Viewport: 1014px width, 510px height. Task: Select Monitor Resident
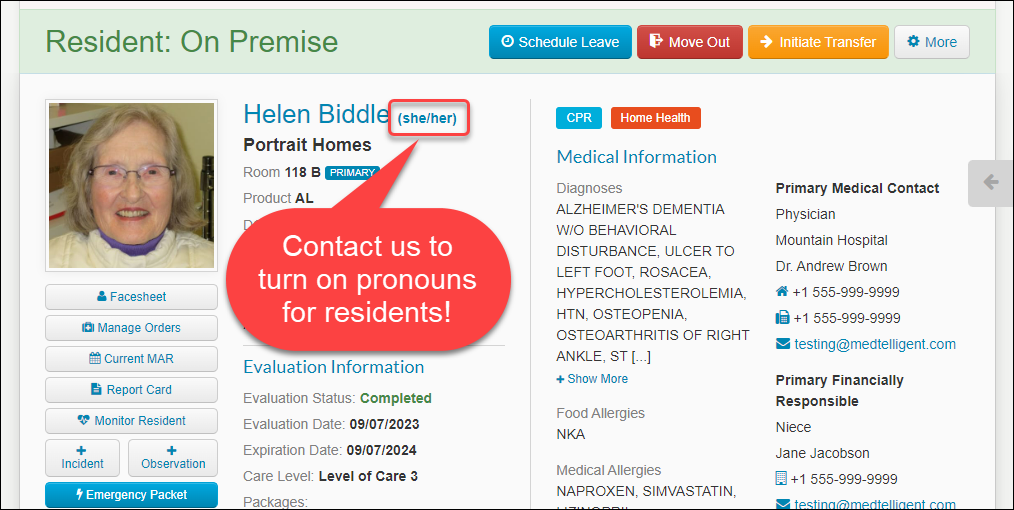pos(131,421)
